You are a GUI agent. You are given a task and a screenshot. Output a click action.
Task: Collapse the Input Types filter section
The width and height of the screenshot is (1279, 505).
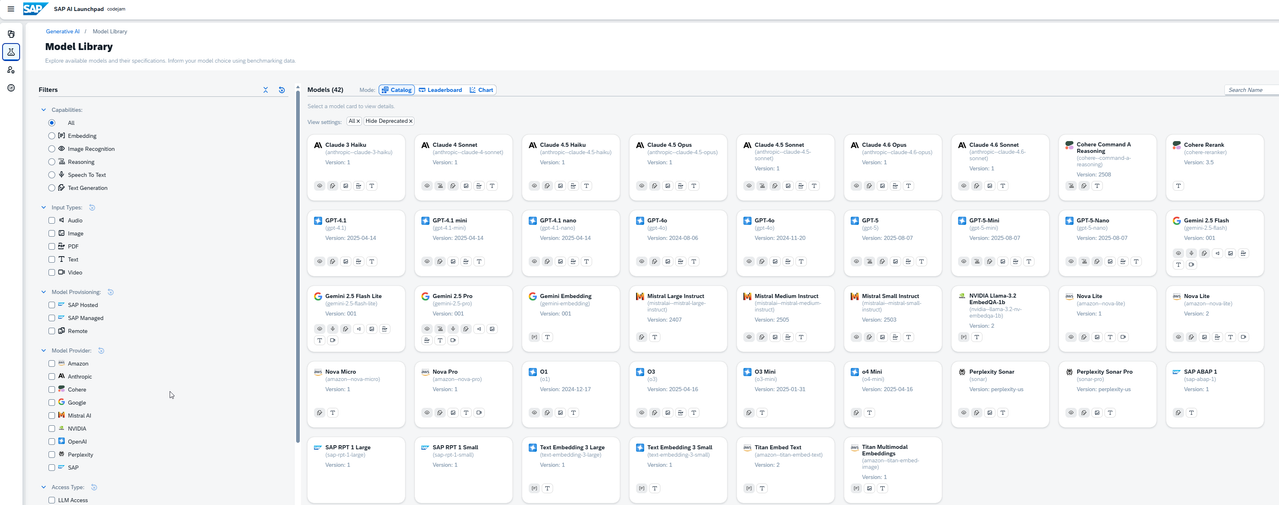tap(43, 208)
